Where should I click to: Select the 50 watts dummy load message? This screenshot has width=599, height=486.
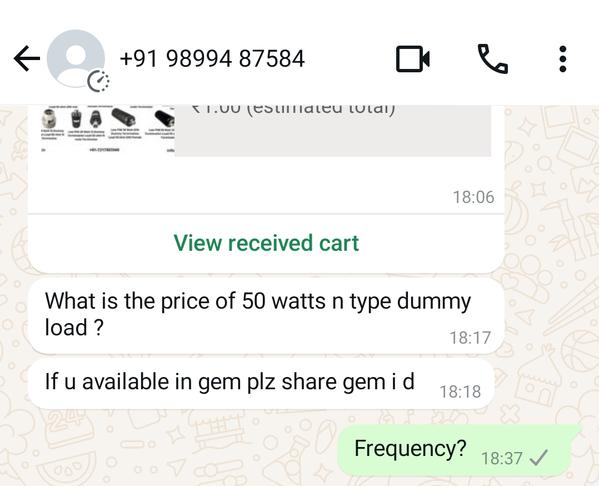[x=266, y=316]
